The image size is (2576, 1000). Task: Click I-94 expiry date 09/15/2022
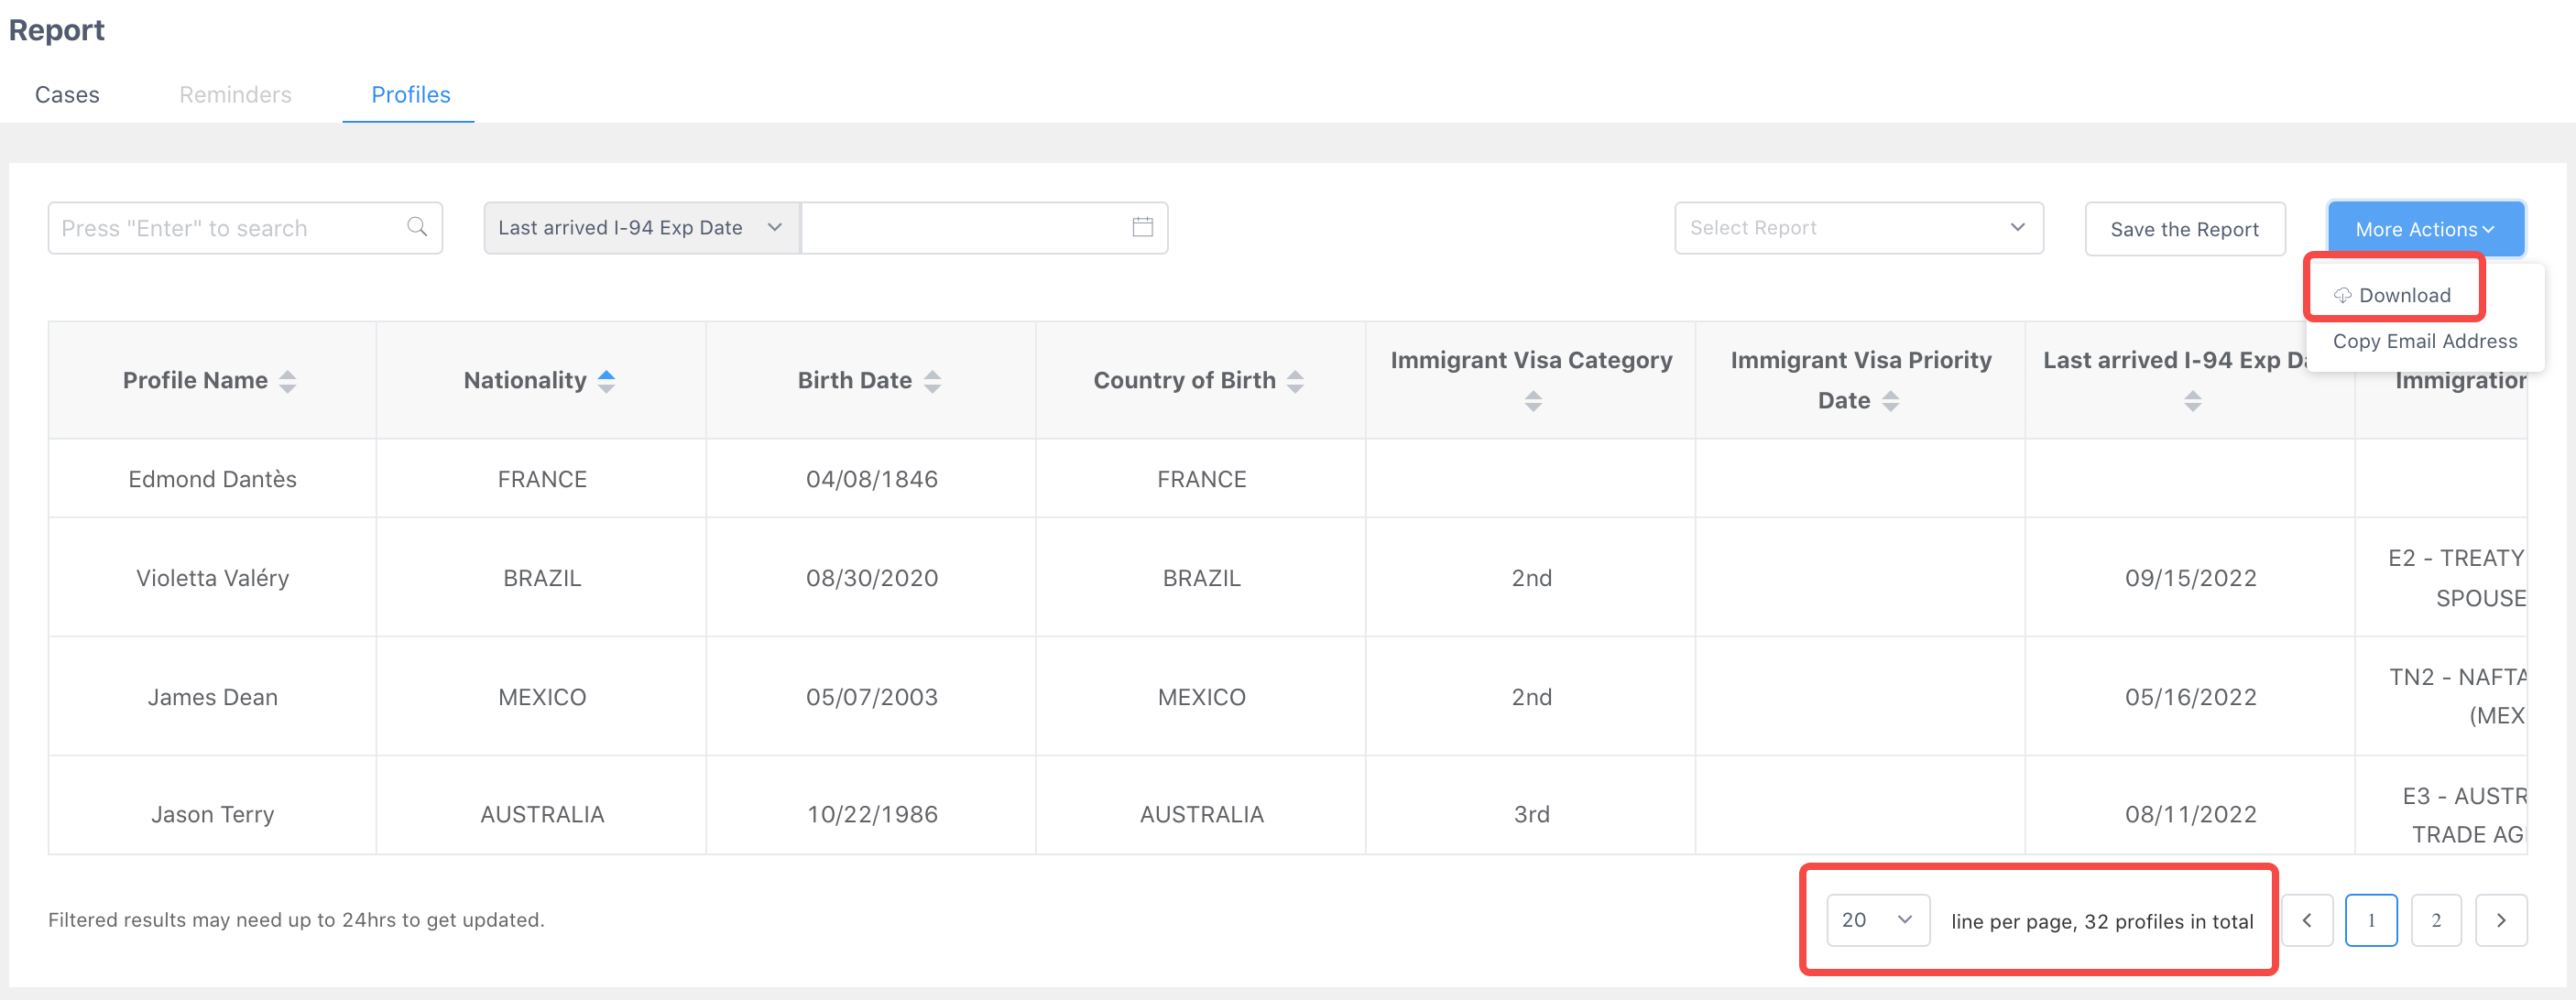[2190, 578]
